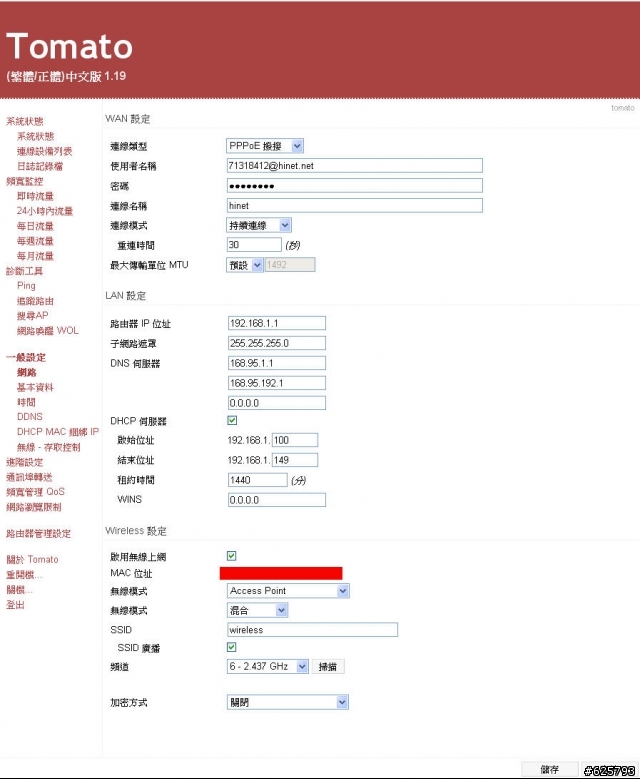Open the 加密方式 關閉 dropdown

288,702
